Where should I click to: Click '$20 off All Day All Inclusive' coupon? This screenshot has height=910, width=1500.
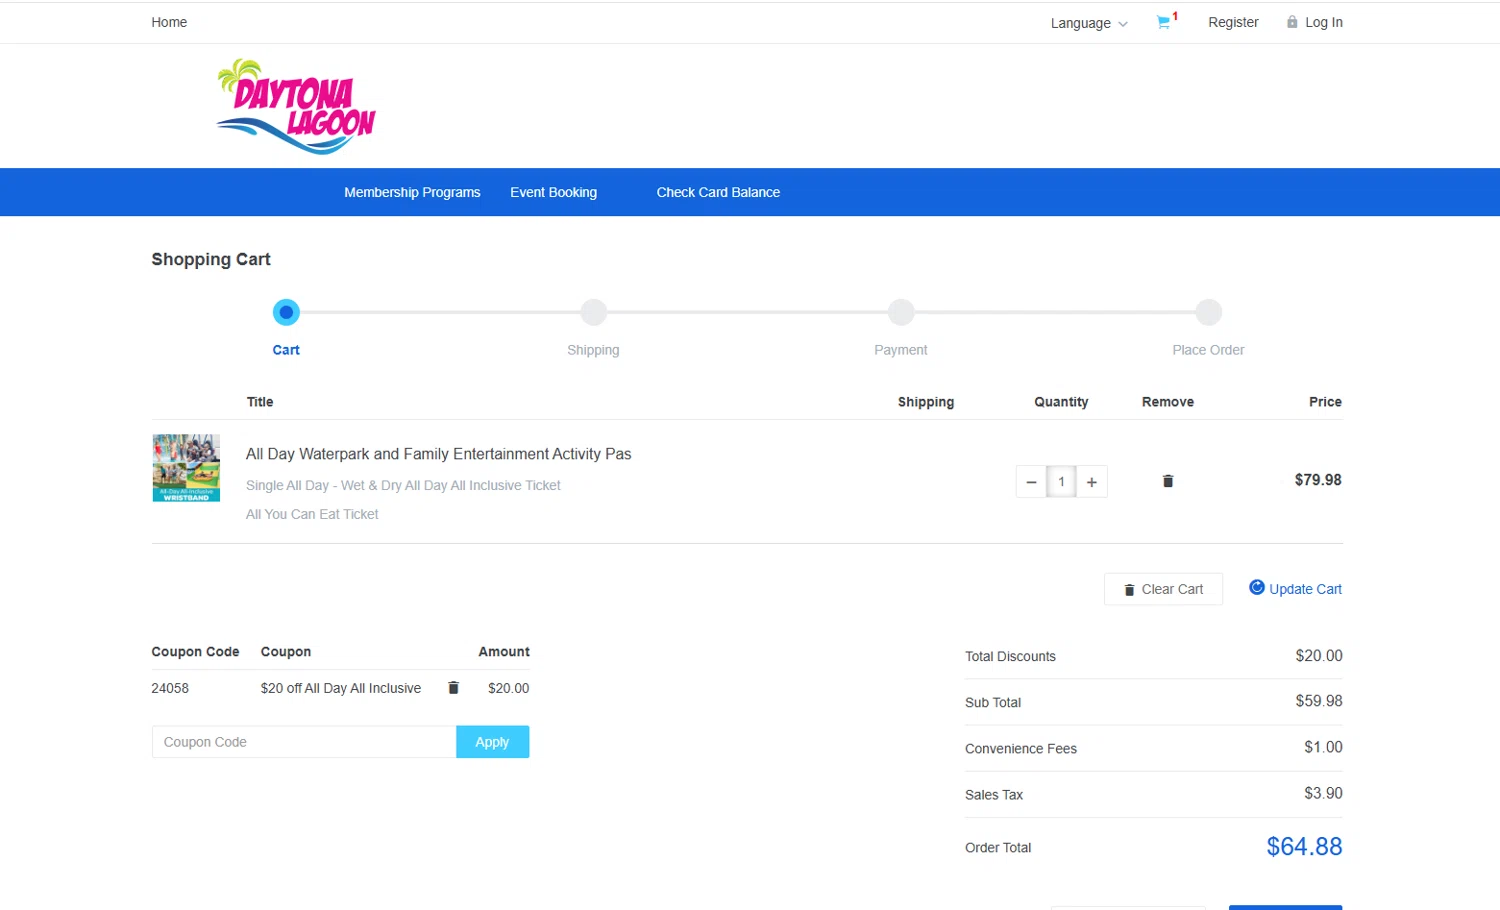point(341,688)
